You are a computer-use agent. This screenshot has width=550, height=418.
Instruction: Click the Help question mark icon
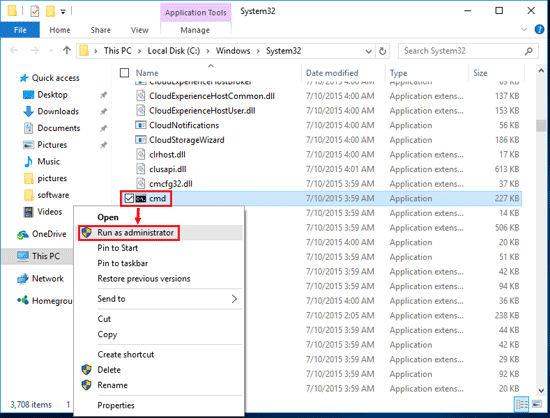pyautogui.click(x=539, y=29)
